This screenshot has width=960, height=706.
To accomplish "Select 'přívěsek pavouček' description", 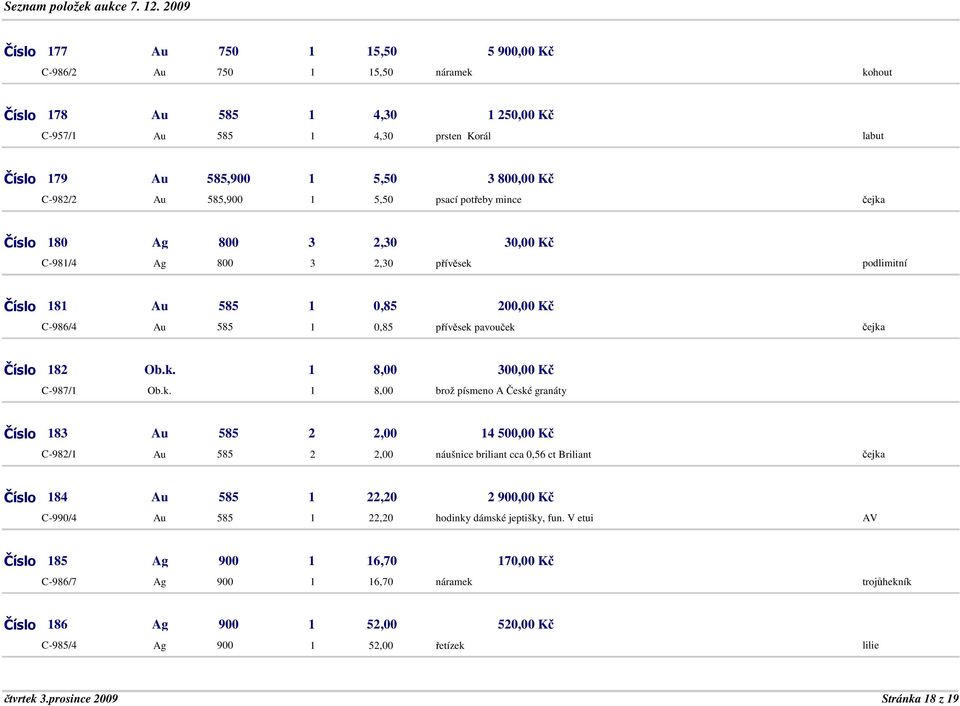I will pos(475,327).
